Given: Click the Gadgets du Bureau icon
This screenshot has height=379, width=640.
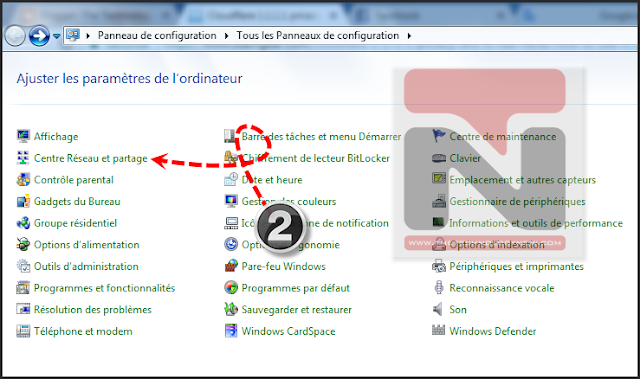Looking at the screenshot, I should point(23,201).
